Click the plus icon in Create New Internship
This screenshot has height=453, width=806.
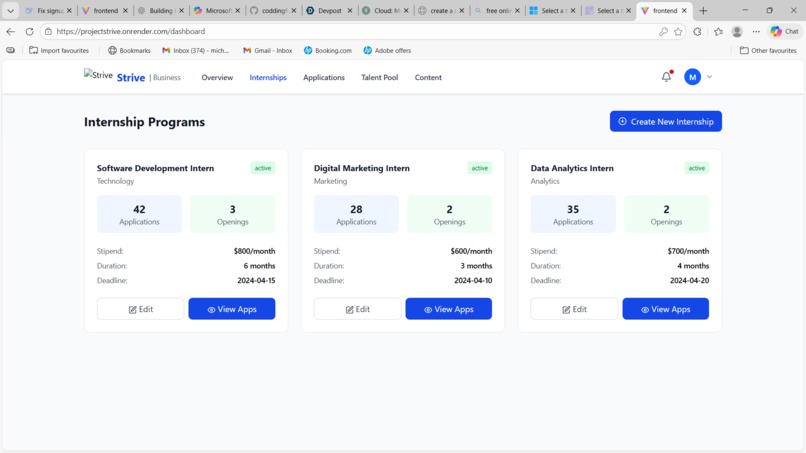click(x=622, y=121)
